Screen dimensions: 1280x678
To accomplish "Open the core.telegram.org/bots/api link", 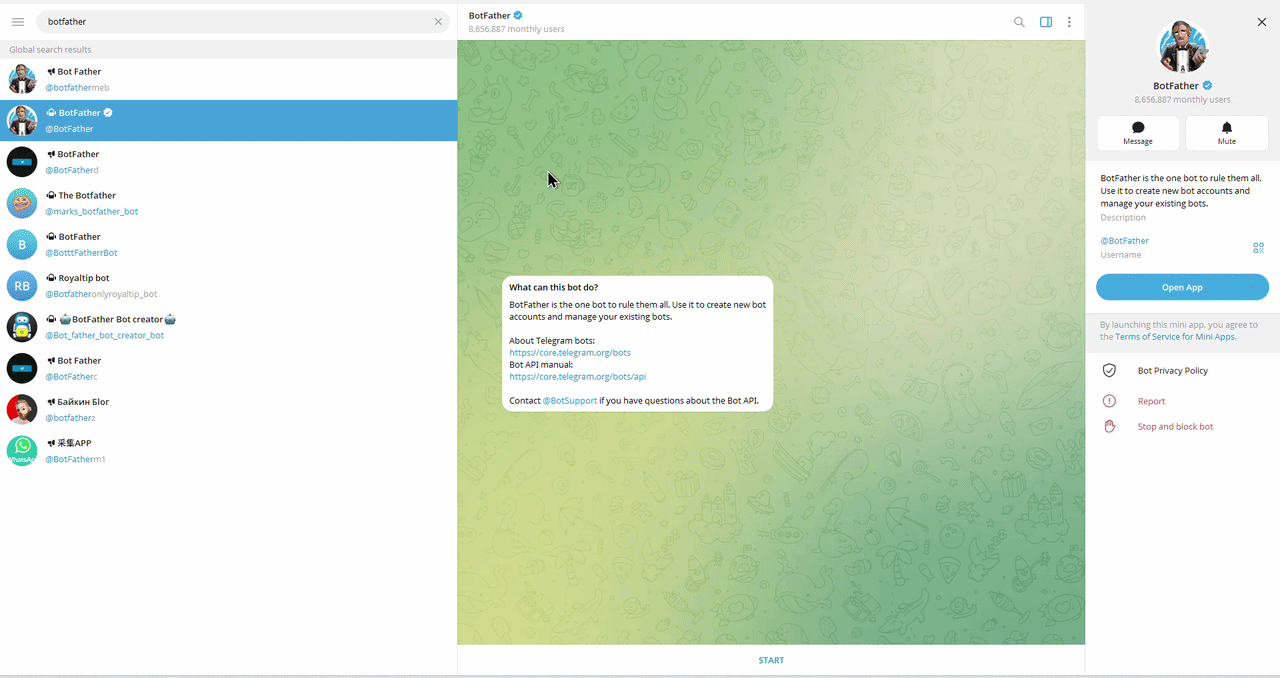I will (577, 377).
